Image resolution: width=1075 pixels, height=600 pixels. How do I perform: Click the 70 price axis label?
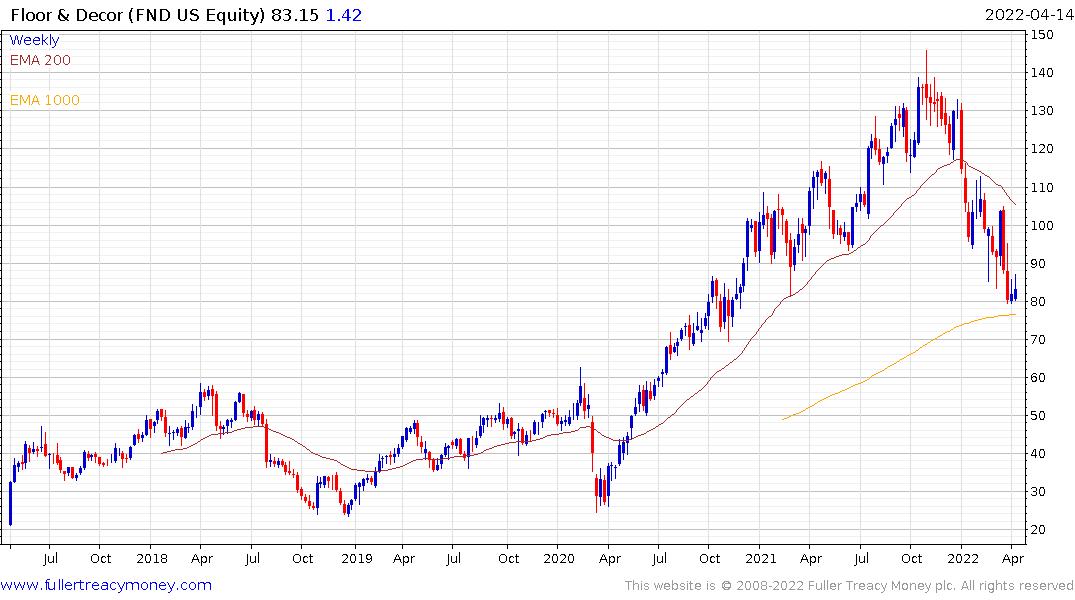1039,339
